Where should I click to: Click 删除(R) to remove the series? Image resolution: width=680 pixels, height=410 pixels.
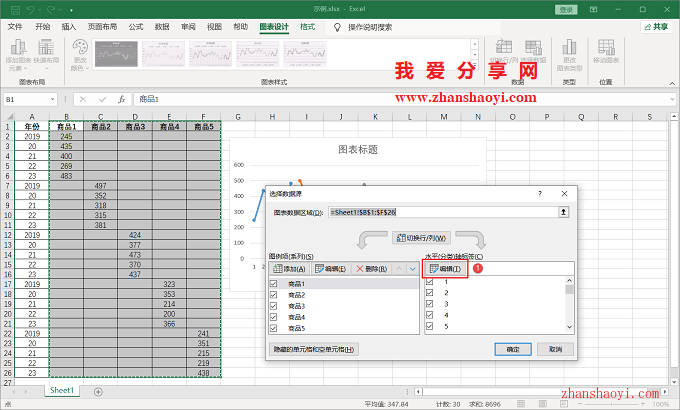click(372, 269)
